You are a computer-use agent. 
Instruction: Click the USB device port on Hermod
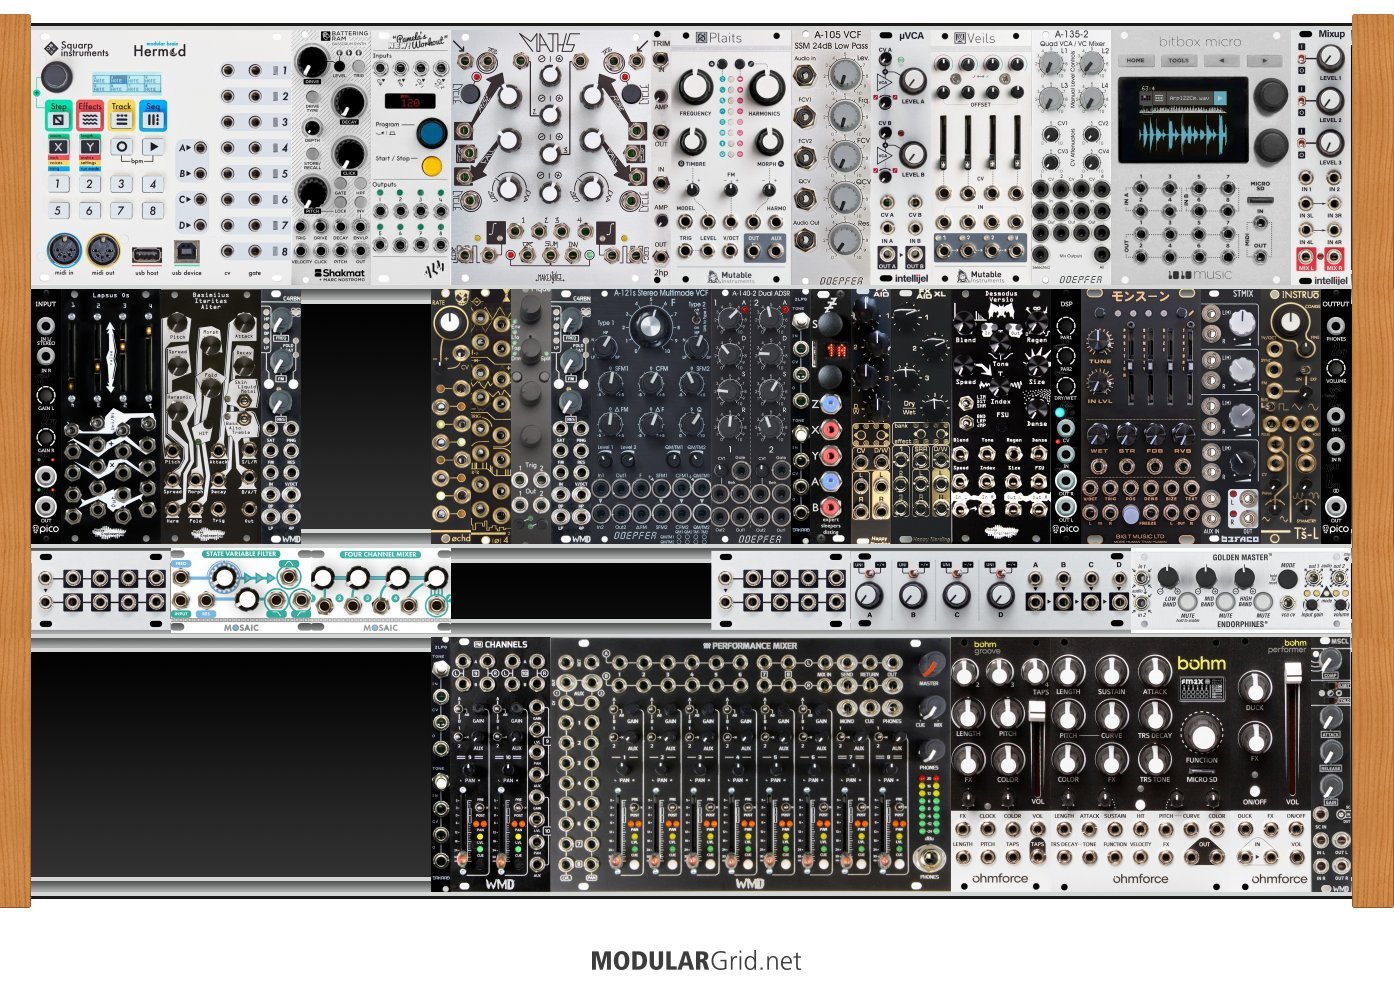pyautogui.click(x=186, y=252)
